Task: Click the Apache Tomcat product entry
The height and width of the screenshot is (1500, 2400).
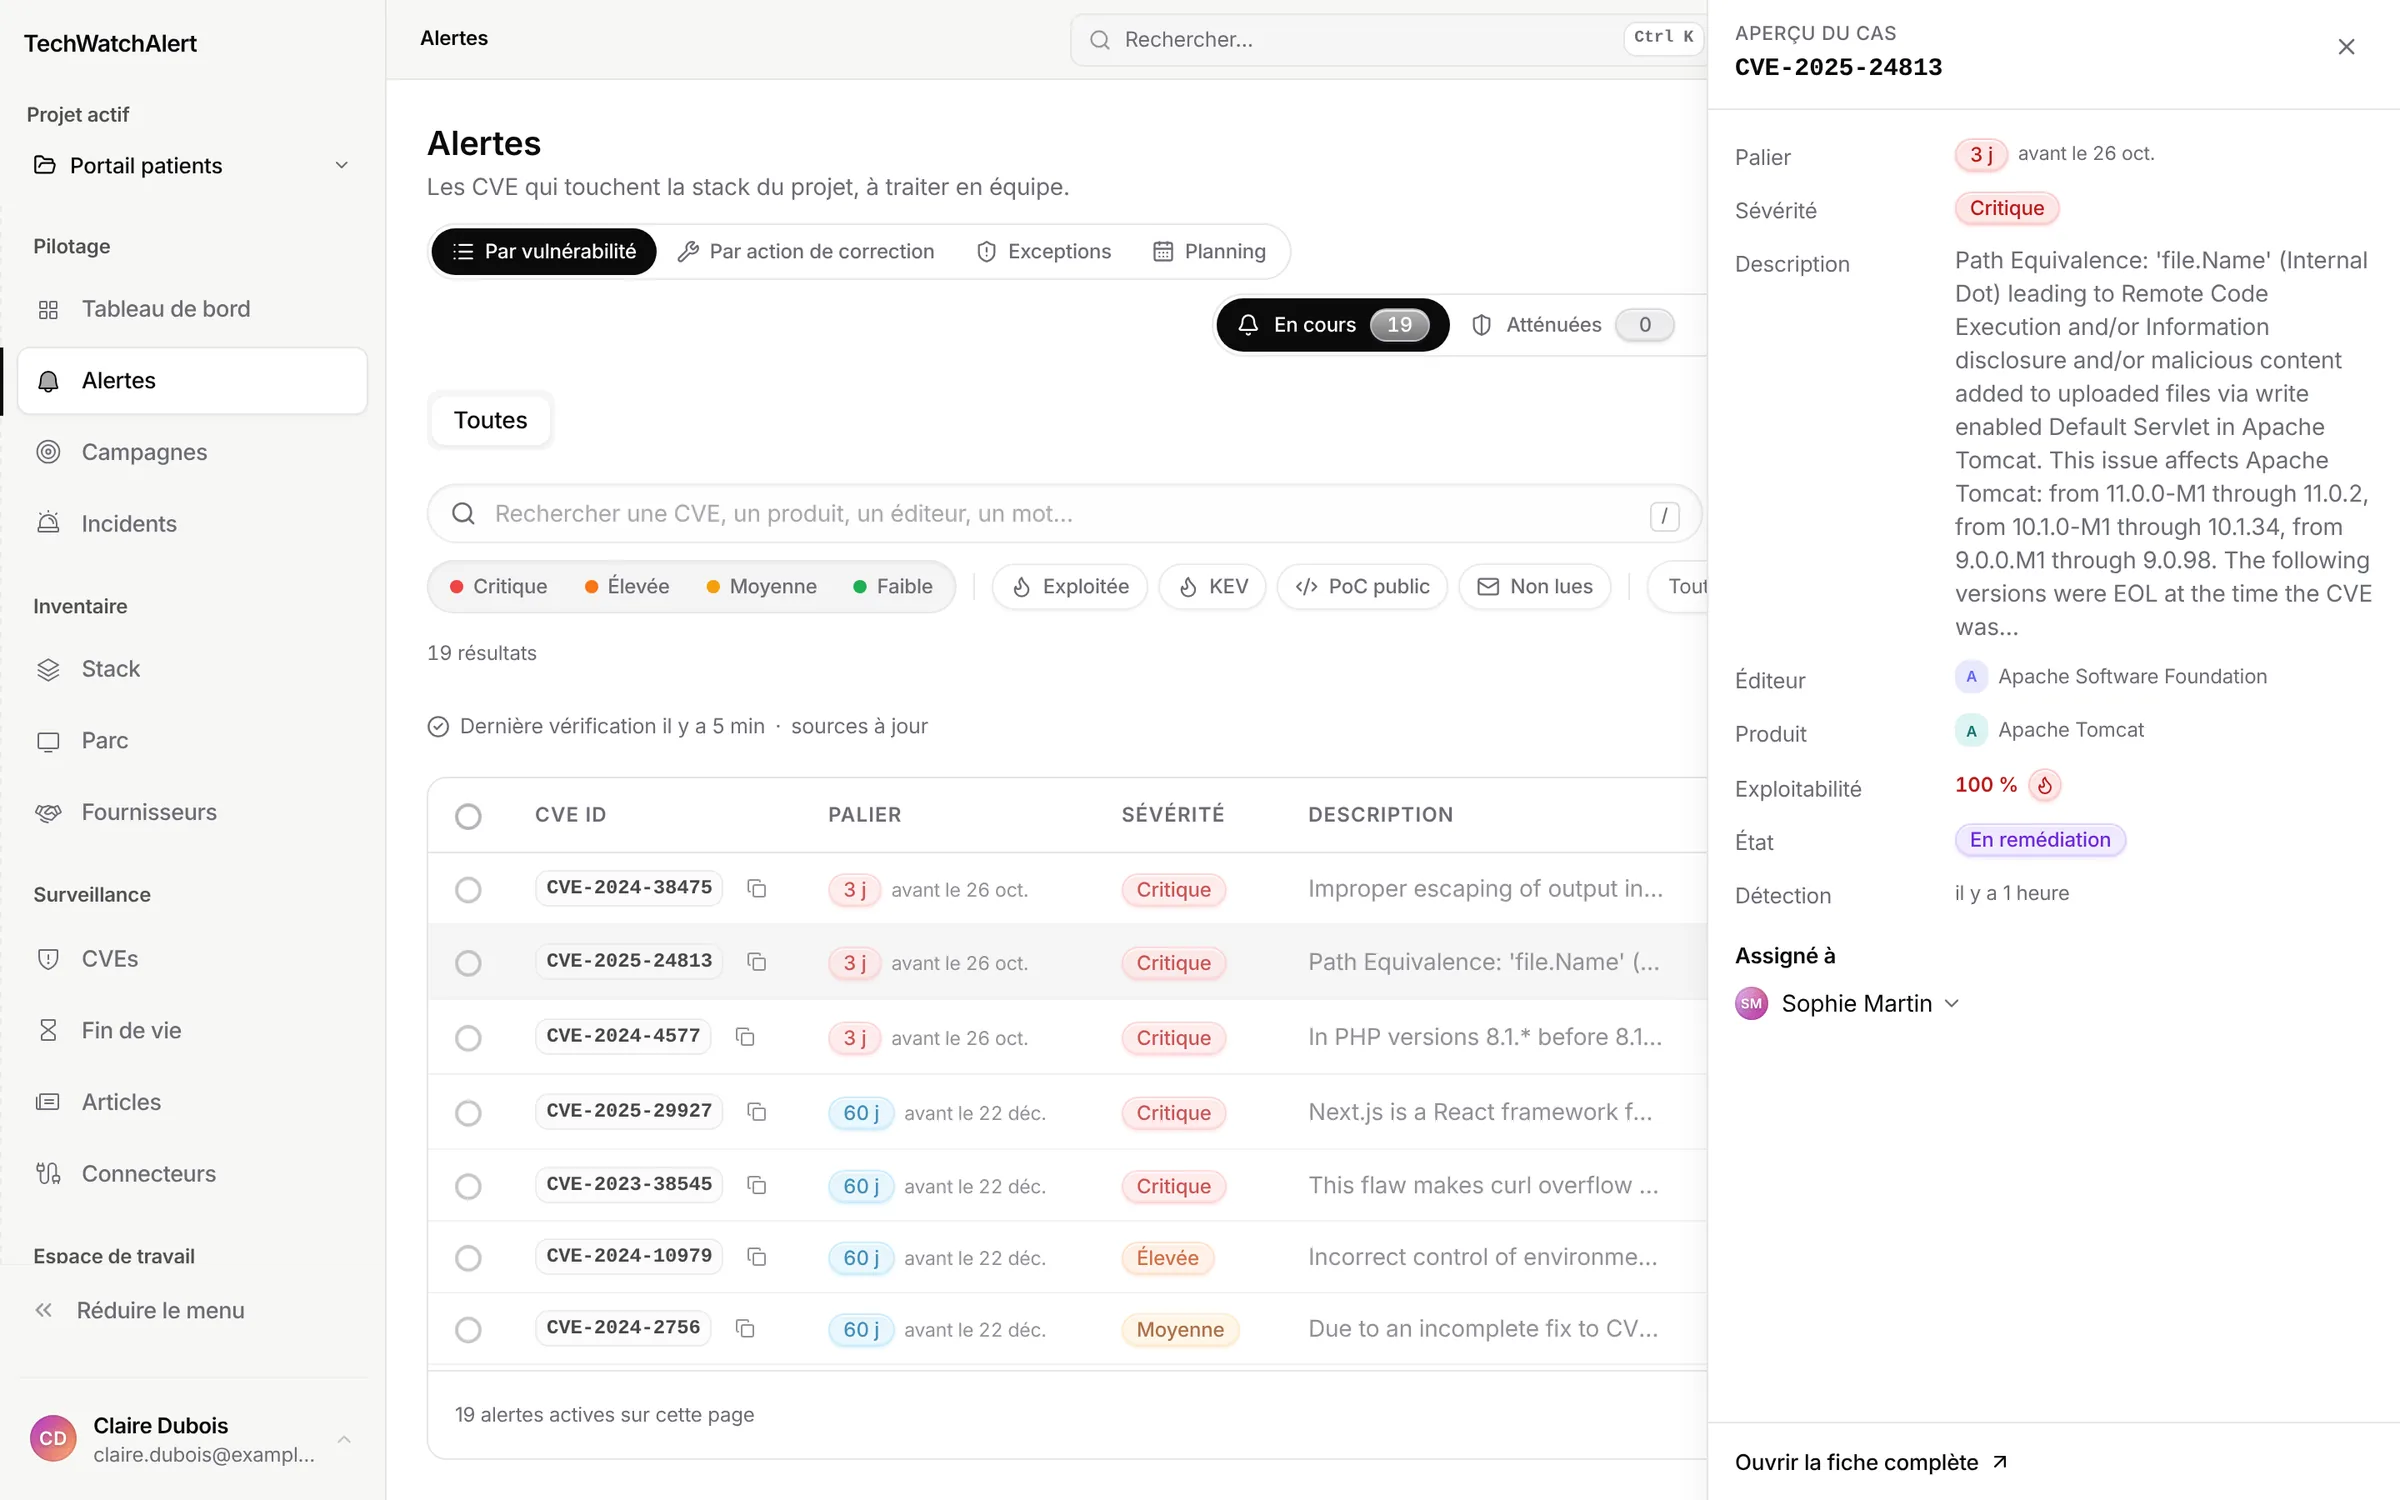Action: [x=2050, y=730]
